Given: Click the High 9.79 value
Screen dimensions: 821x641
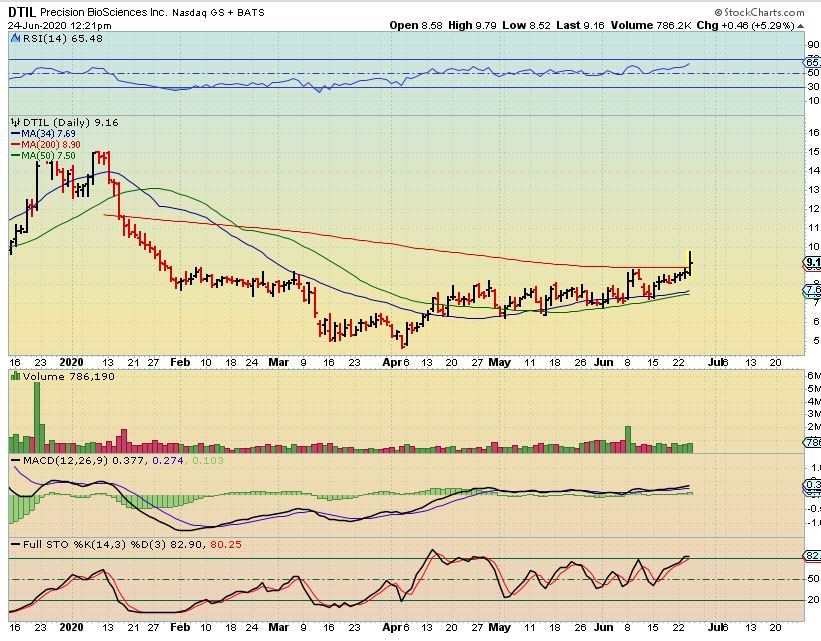Looking at the screenshot, I should click(472, 25).
